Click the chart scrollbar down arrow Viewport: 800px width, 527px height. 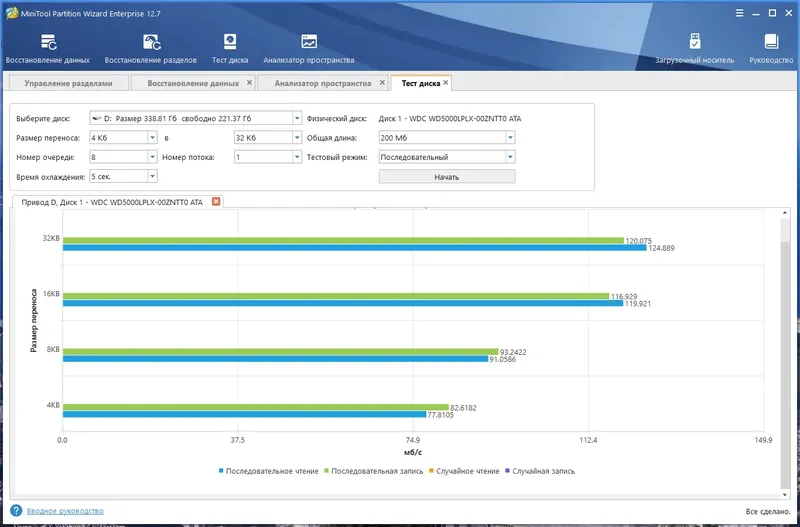[785, 494]
